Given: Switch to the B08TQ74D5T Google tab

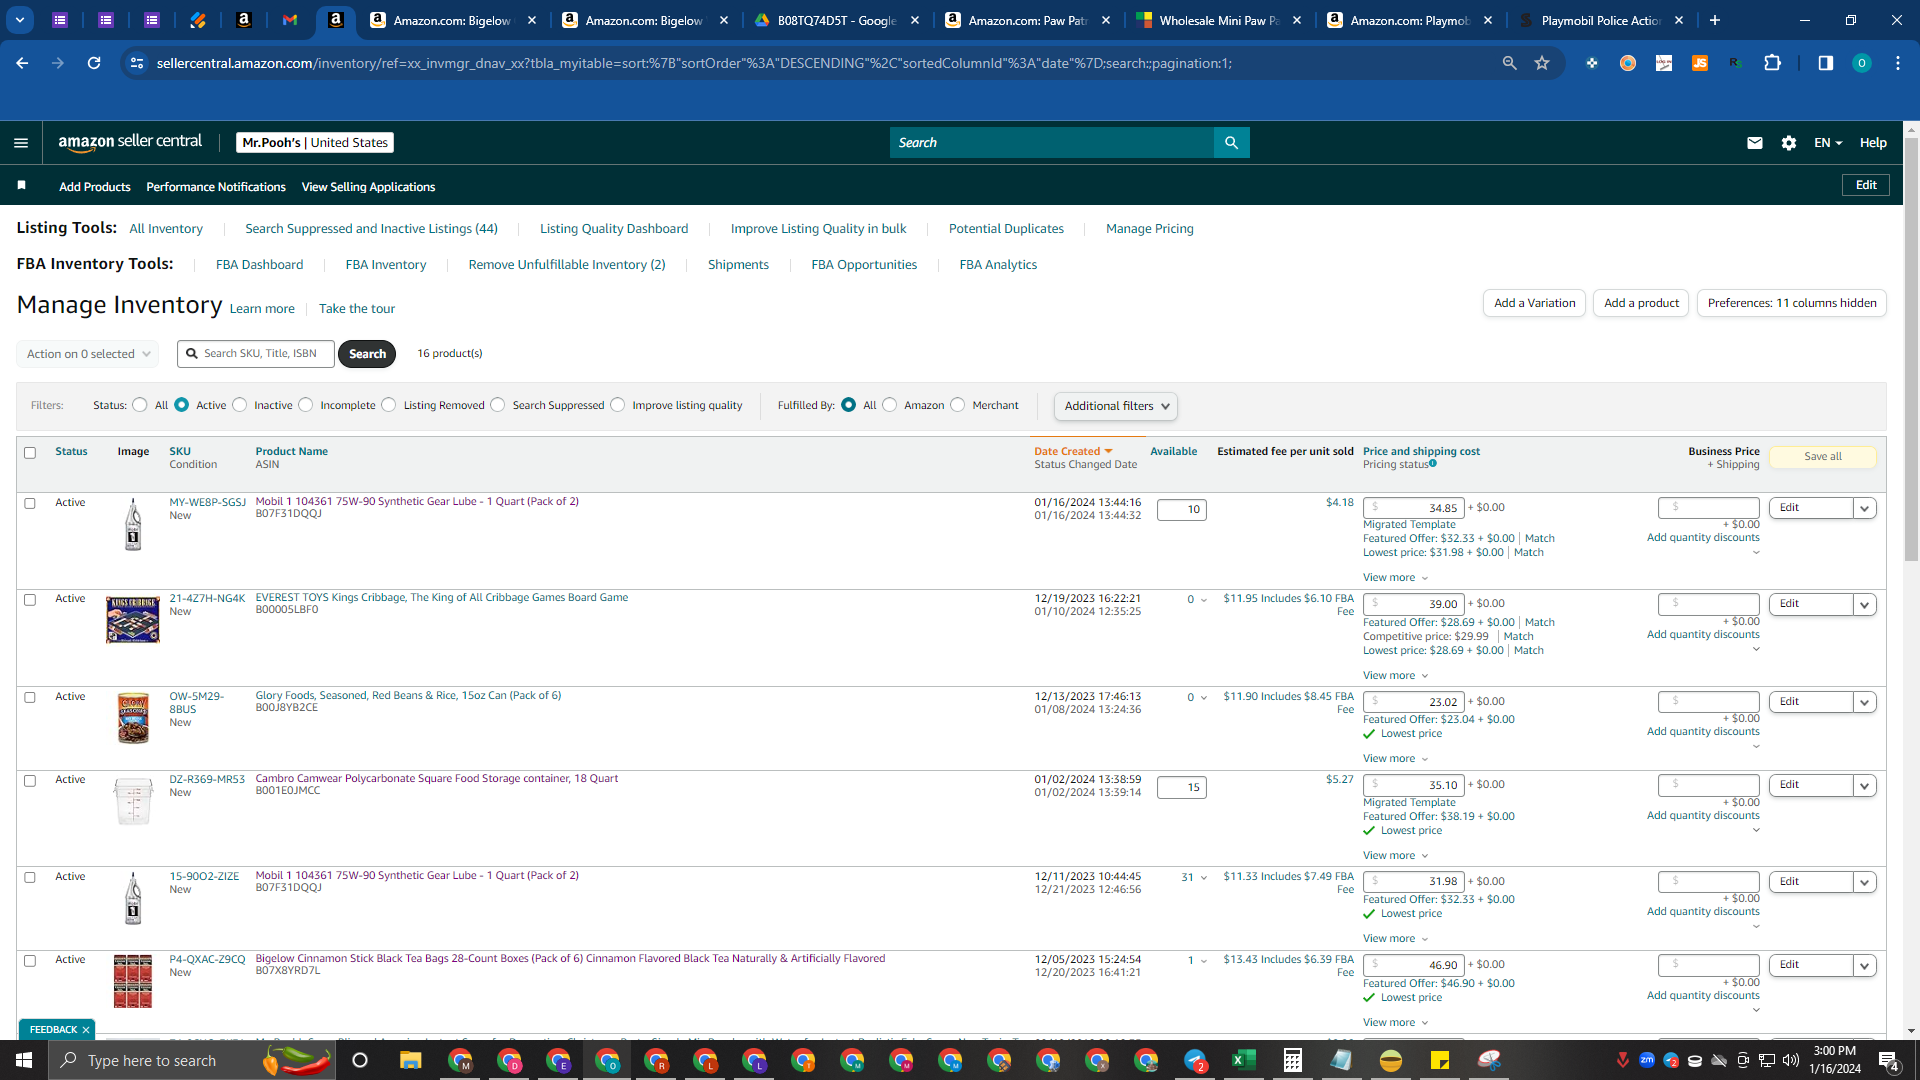Looking at the screenshot, I should pos(837,20).
